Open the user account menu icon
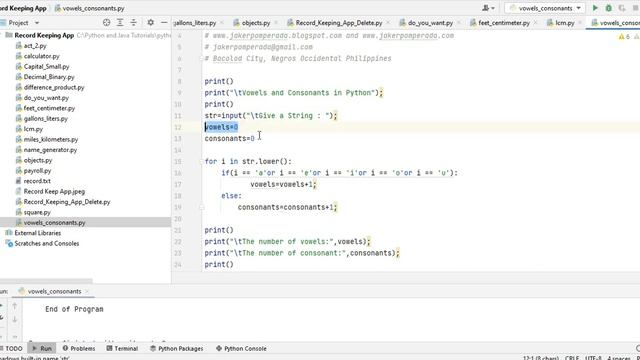This screenshot has height=360, width=640. [x=488, y=8]
